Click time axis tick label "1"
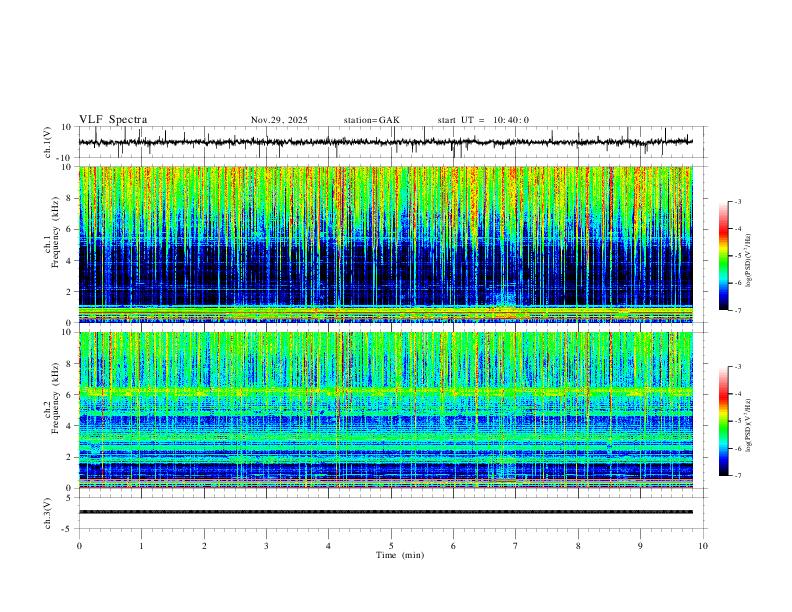 pos(141,546)
